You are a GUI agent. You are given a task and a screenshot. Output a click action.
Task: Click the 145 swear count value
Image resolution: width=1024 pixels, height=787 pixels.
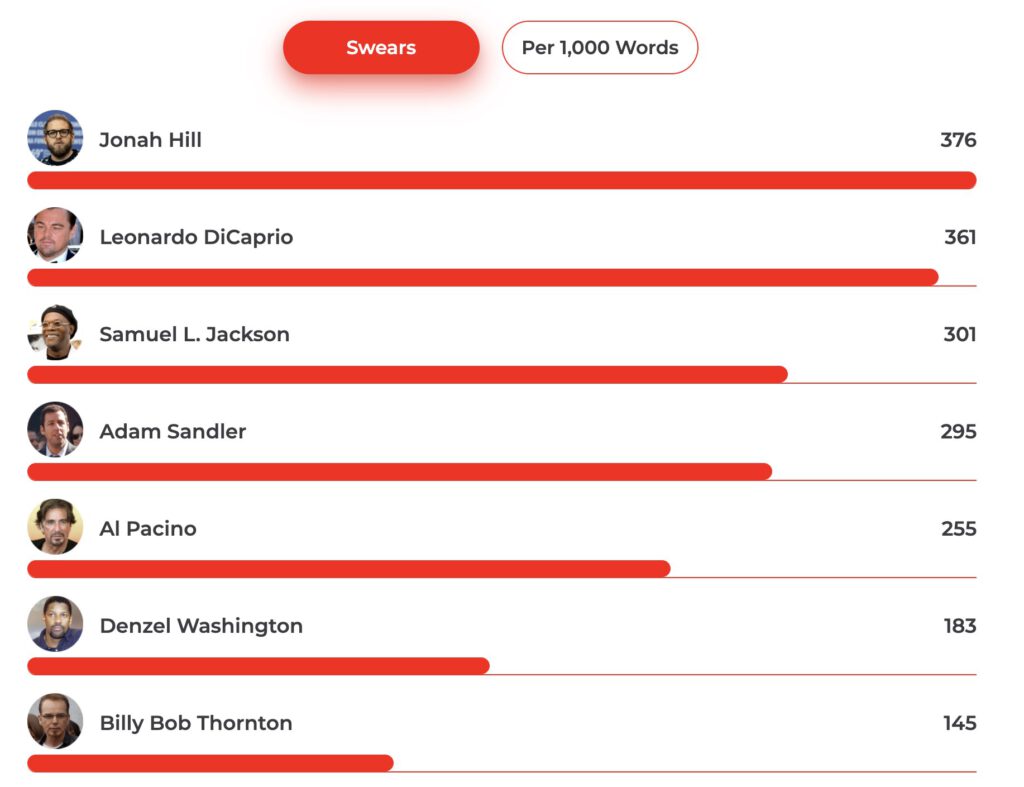(959, 723)
